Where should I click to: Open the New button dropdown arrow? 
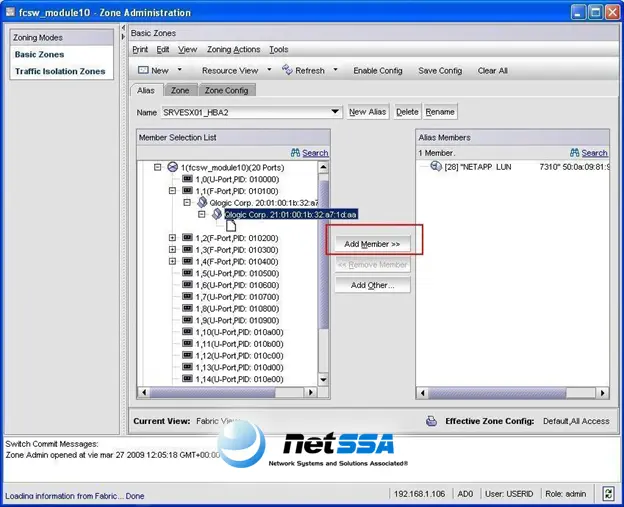[x=179, y=70]
